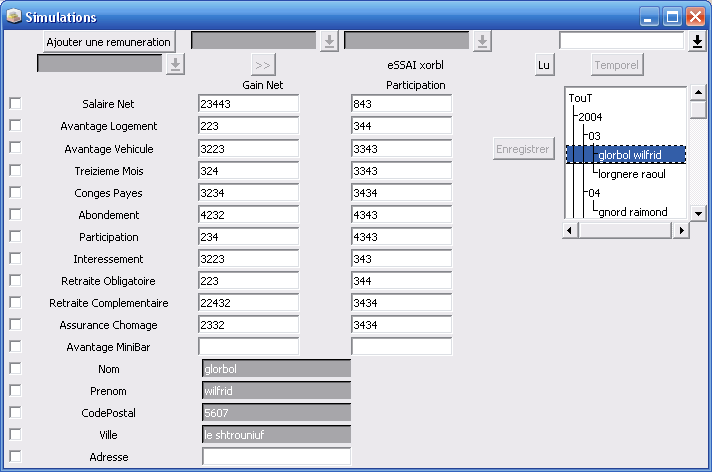712x472 pixels.
Task: Click Salaire Net Gain Net field
Action: (249, 104)
